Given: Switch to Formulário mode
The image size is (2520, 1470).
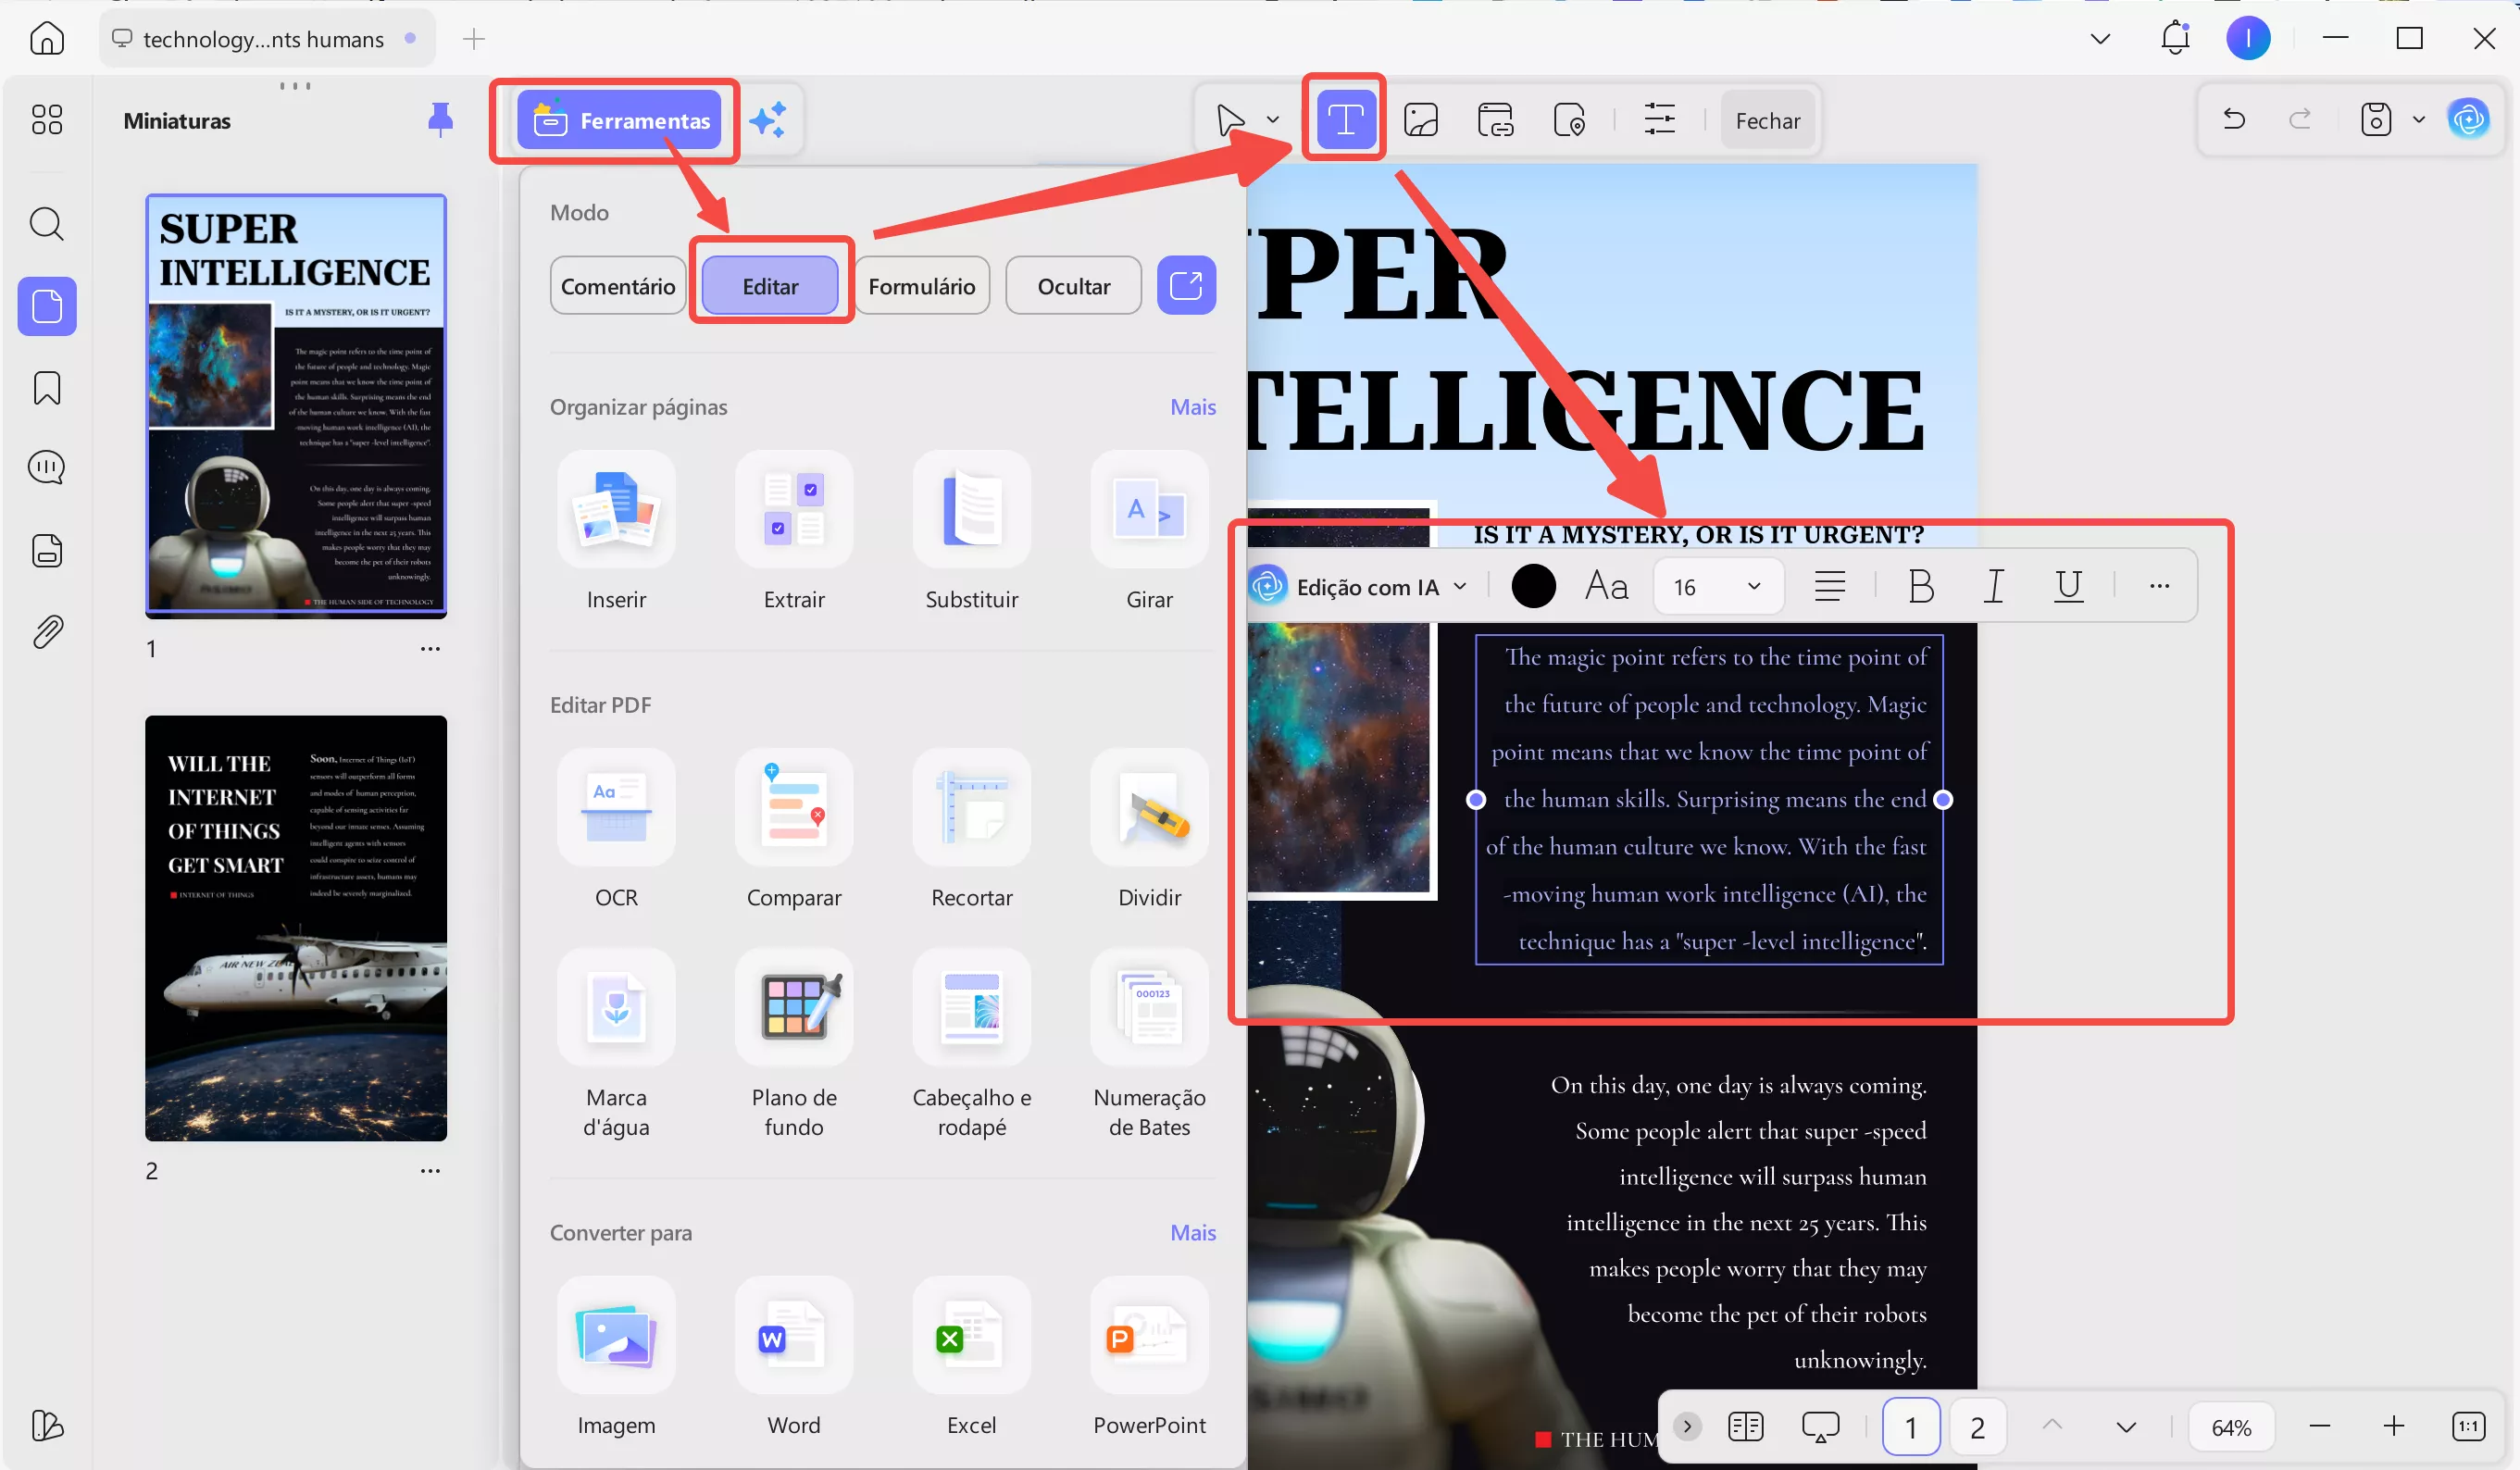Looking at the screenshot, I should (x=921, y=286).
